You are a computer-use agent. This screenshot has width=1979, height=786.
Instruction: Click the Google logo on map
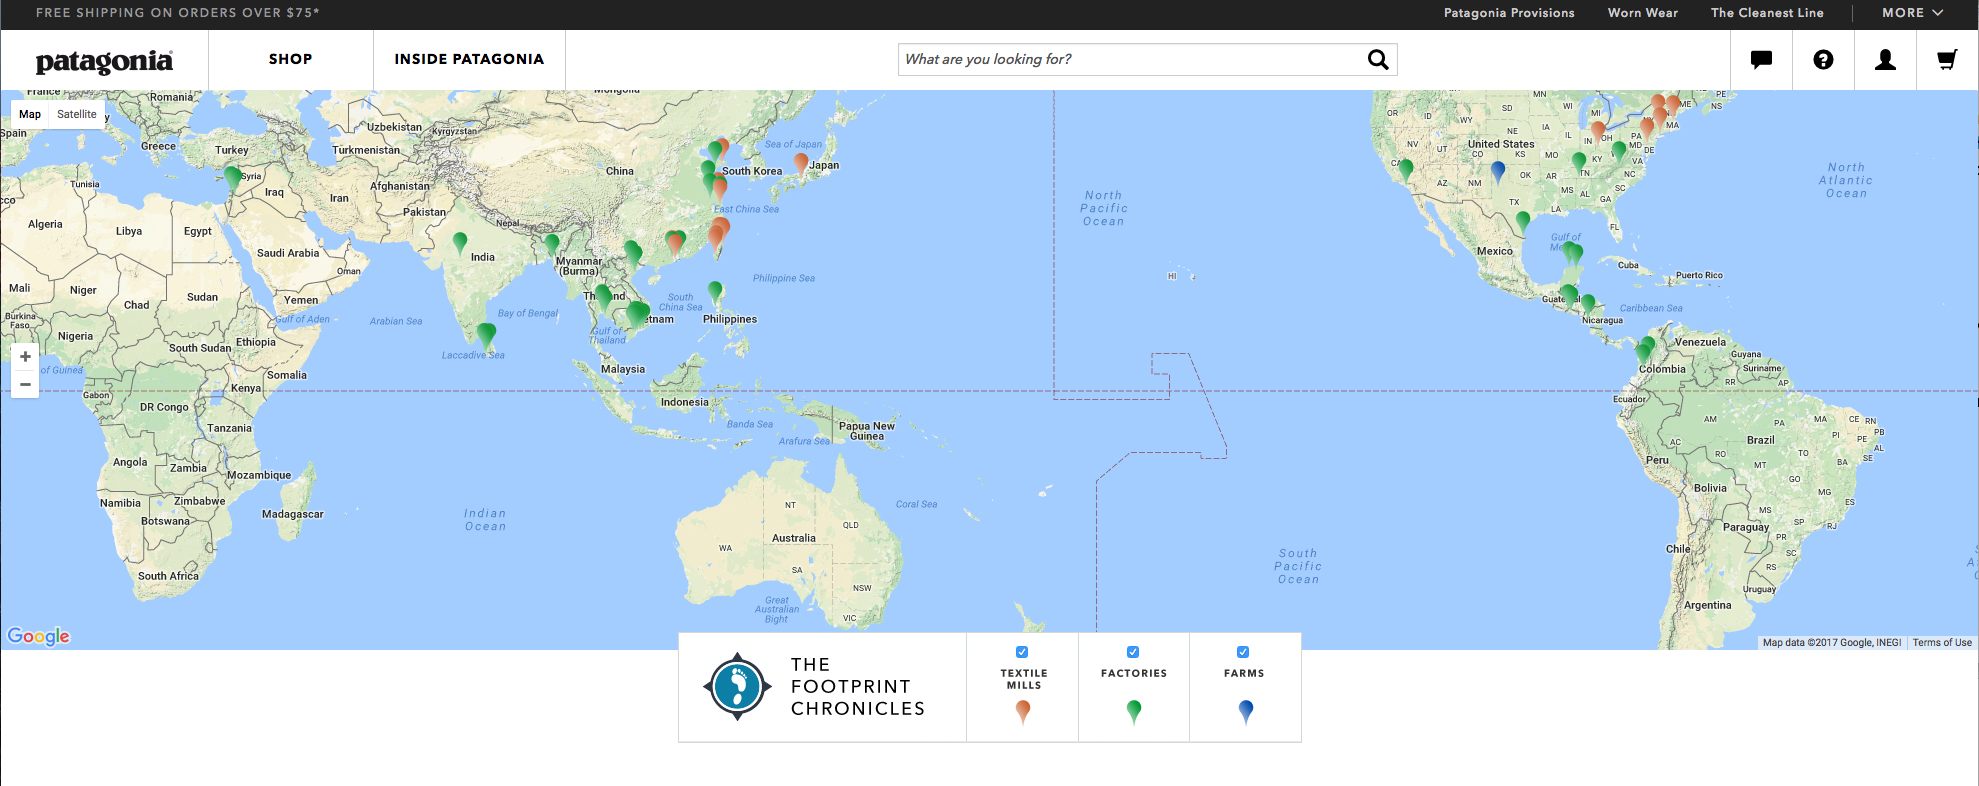click(x=39, y=636)
